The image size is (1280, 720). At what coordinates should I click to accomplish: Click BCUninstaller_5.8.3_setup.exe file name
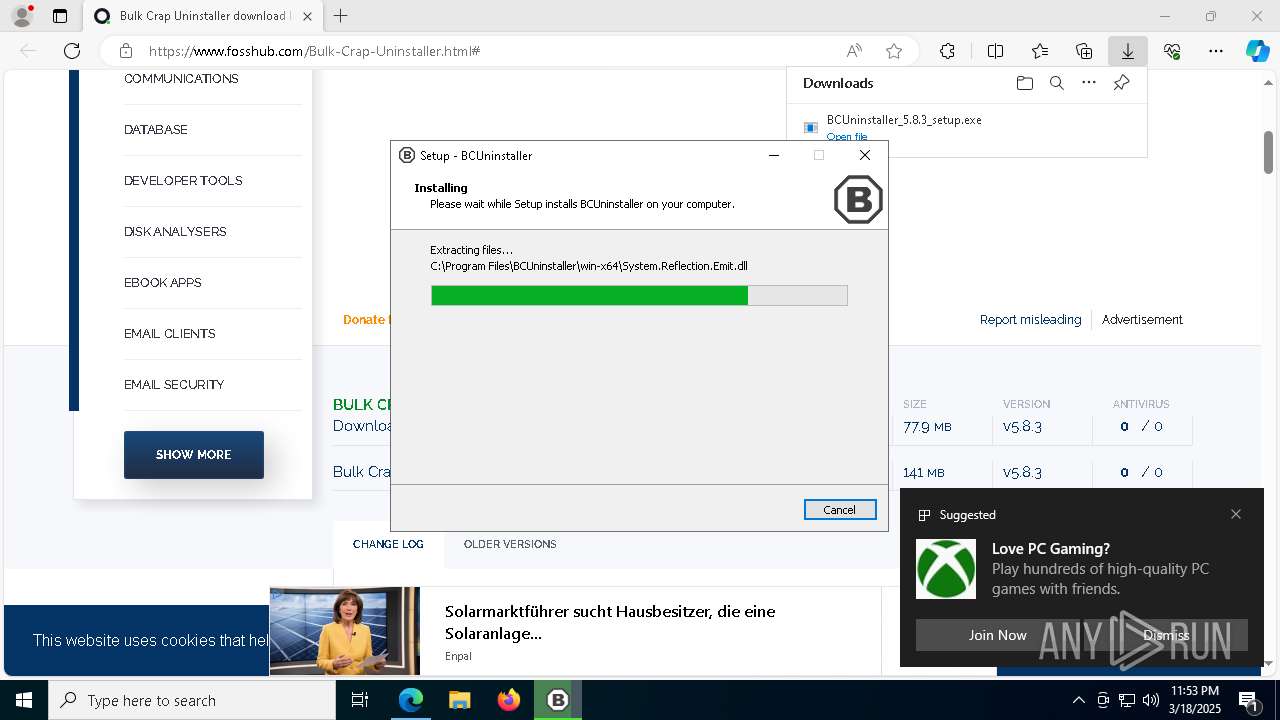coord(904,120)
